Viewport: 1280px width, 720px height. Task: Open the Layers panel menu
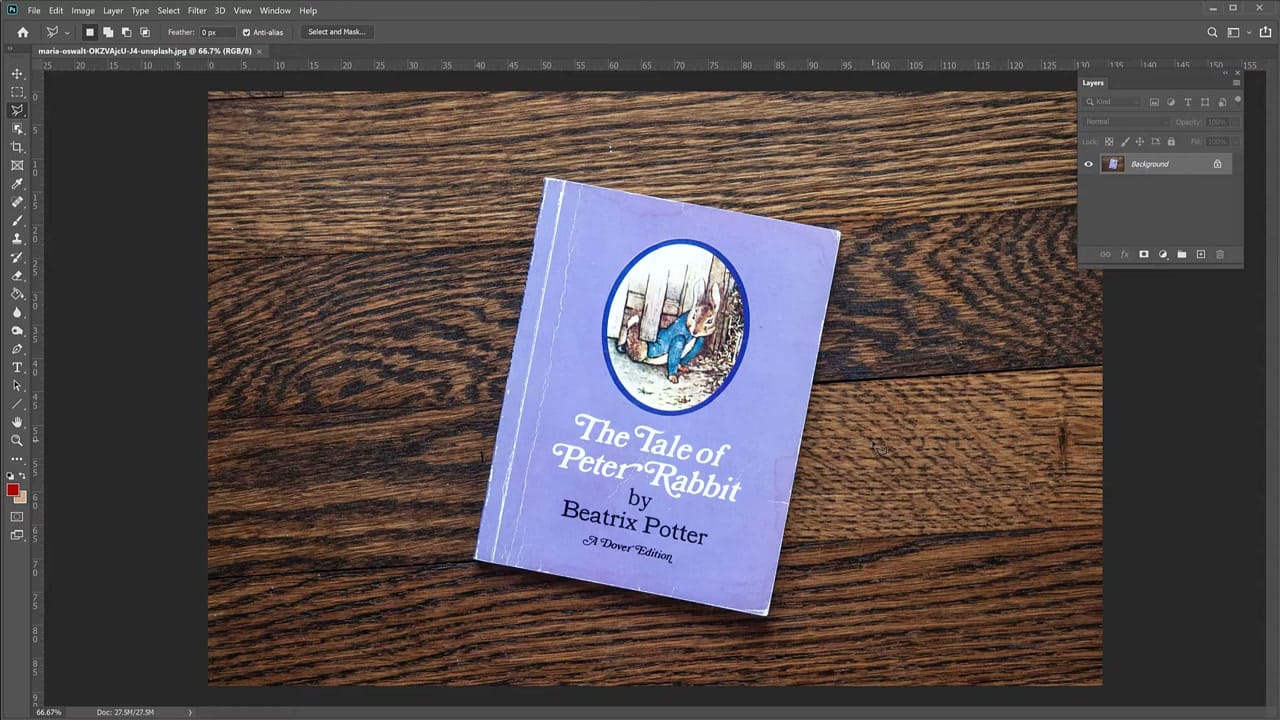pos(1236,83)
